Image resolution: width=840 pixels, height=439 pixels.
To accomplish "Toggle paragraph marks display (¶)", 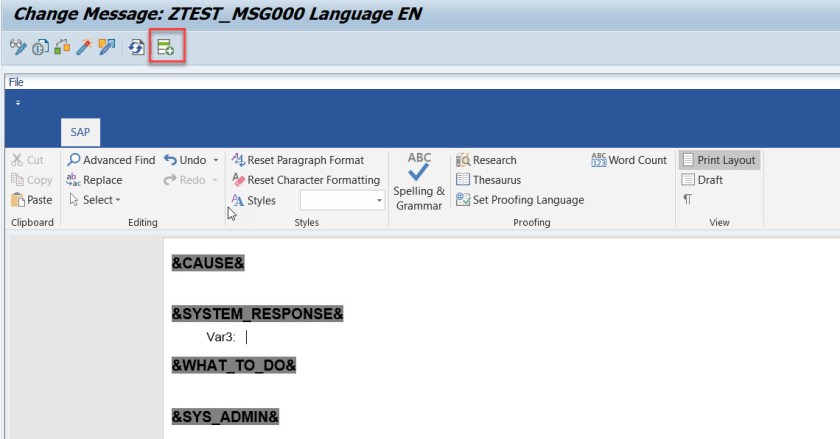I will (687, 199).
